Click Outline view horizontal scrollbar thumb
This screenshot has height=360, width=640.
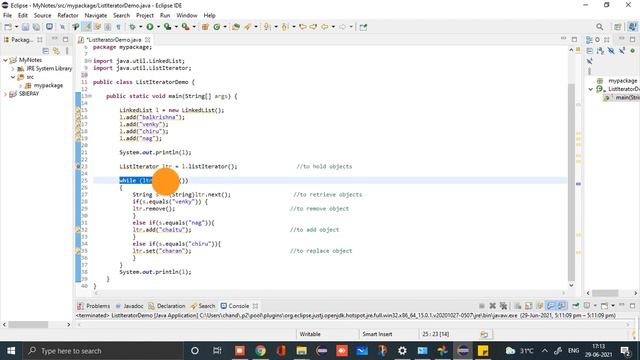tap(605, 293)
